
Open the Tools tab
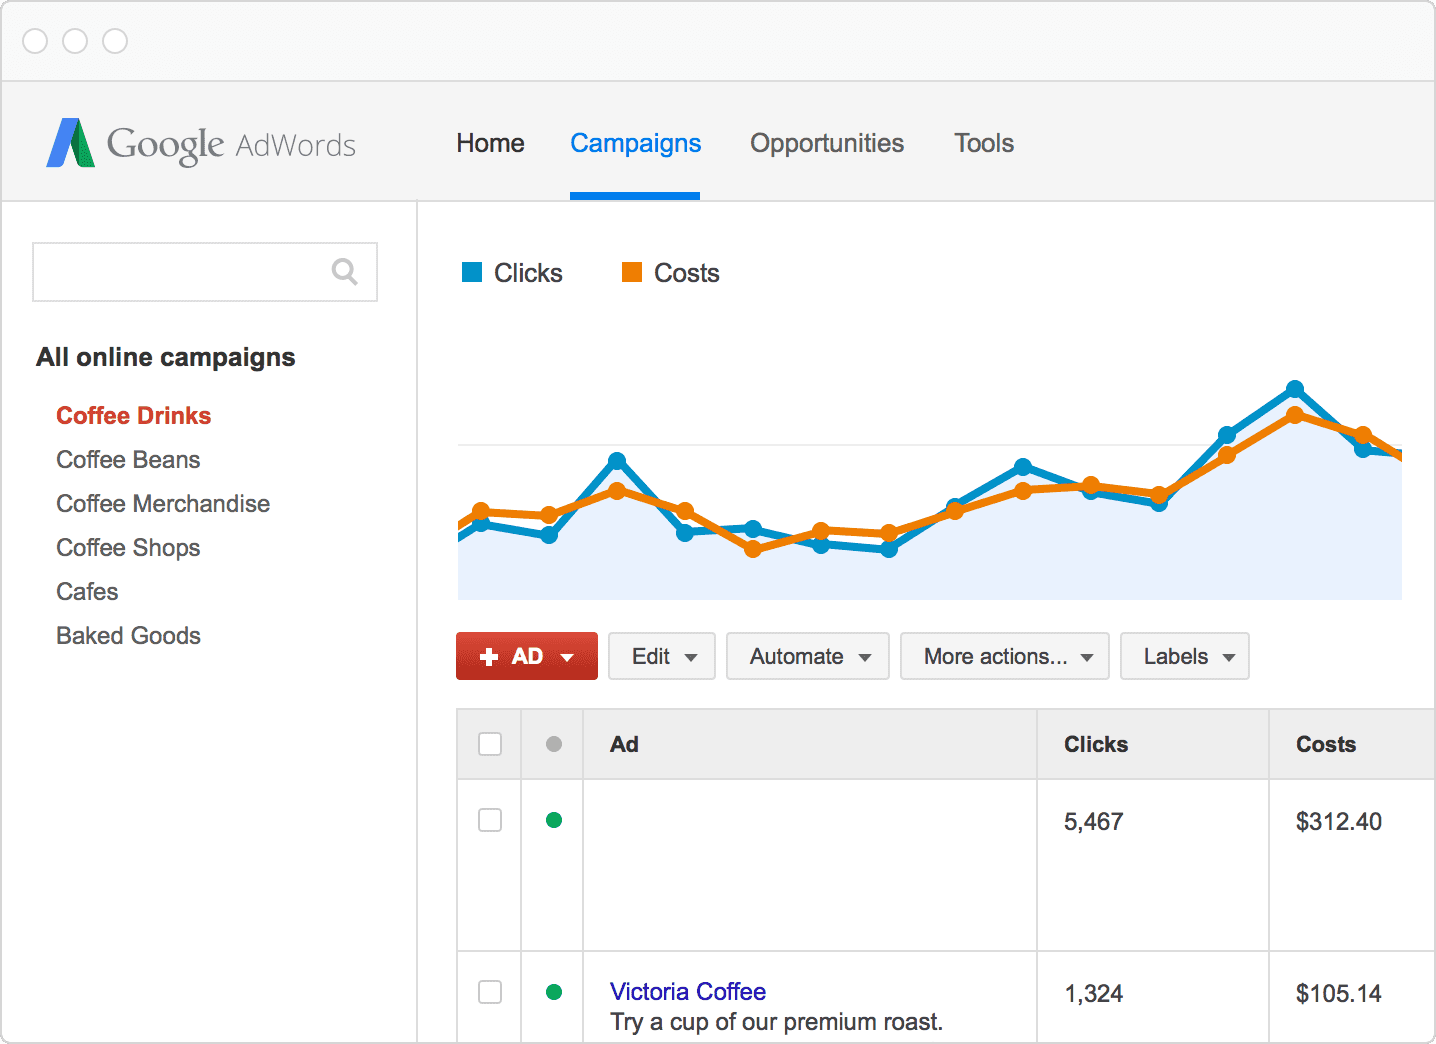(x=984, y=143)
